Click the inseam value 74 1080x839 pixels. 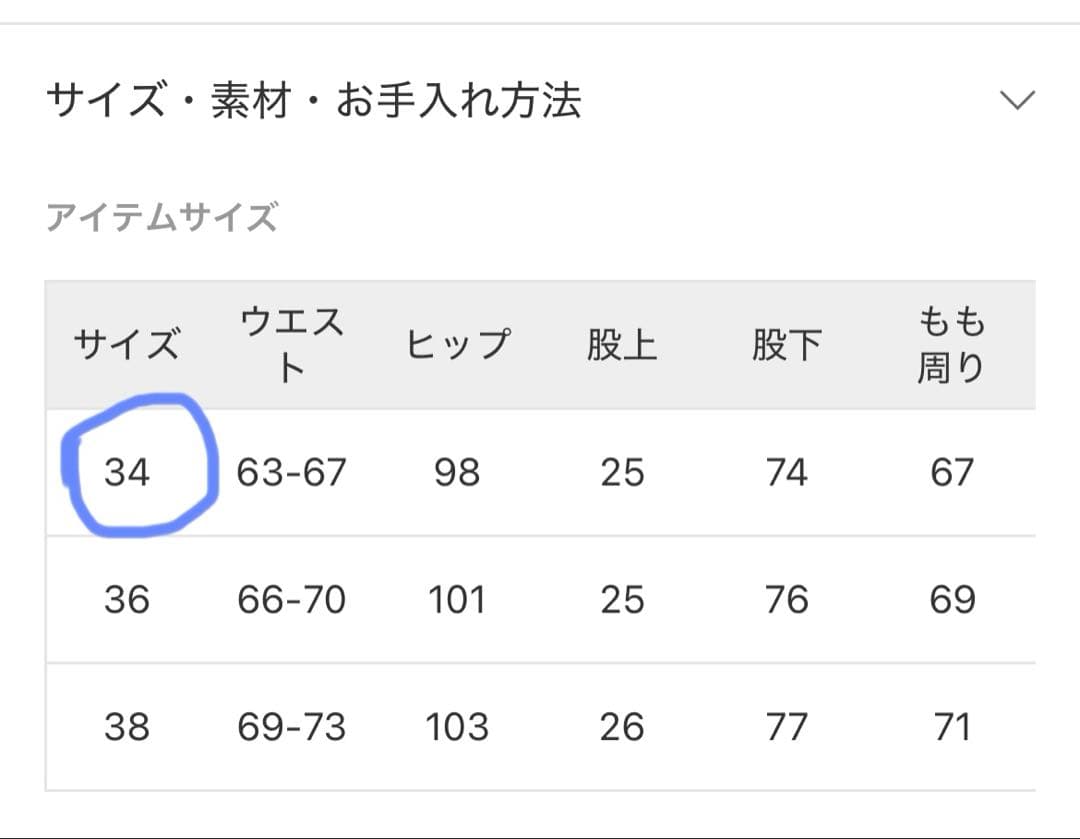click(786, 472)
